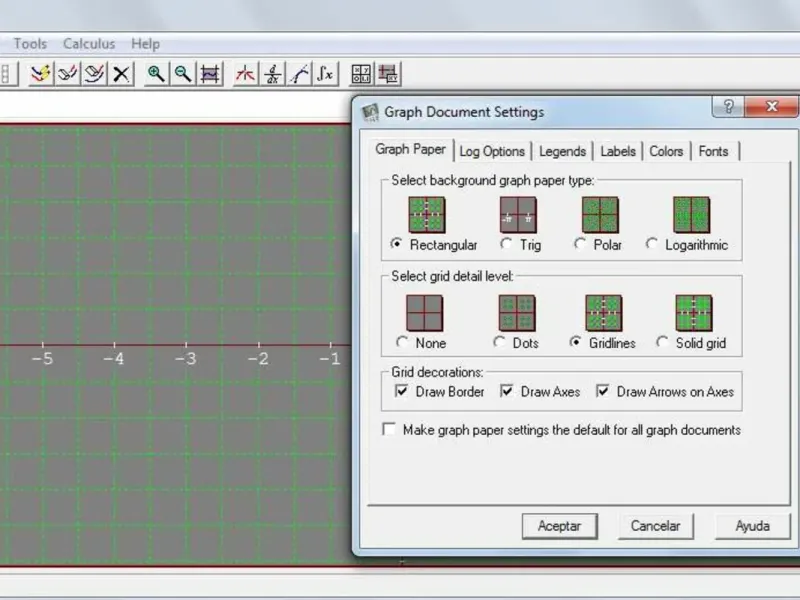This screenshot has height=600, width=800.
Task: Open the Legends tab
Action: tap(562, 152)
